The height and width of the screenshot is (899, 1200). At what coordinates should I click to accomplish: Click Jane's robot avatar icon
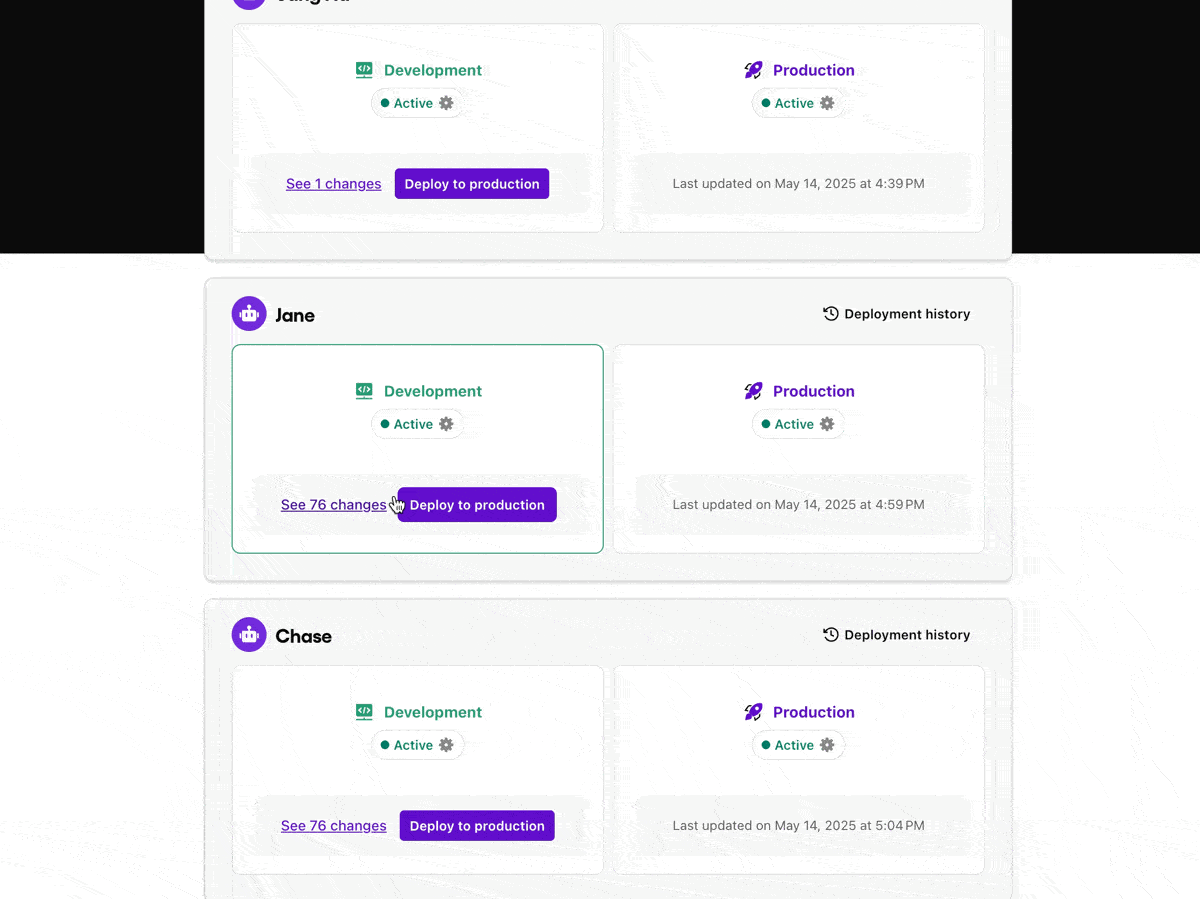coord(248,313)
